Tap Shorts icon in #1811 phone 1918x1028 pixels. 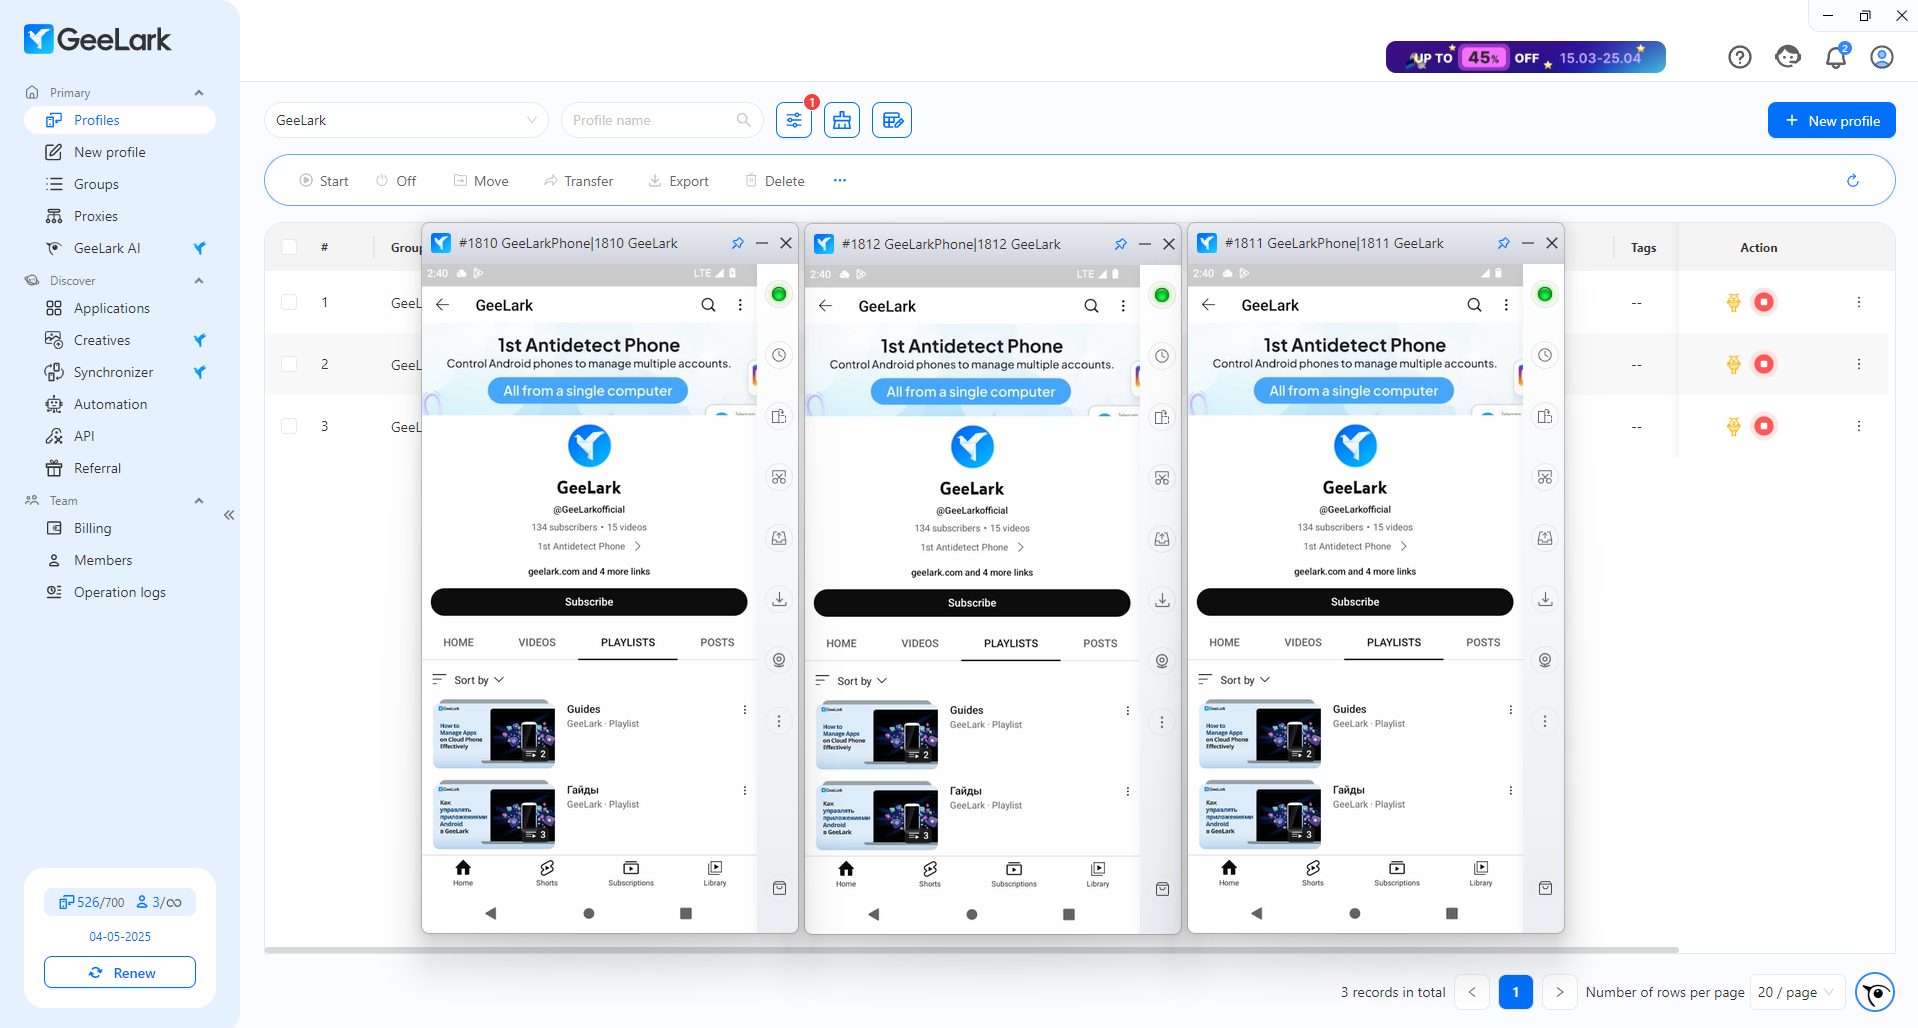[1313, 873]
